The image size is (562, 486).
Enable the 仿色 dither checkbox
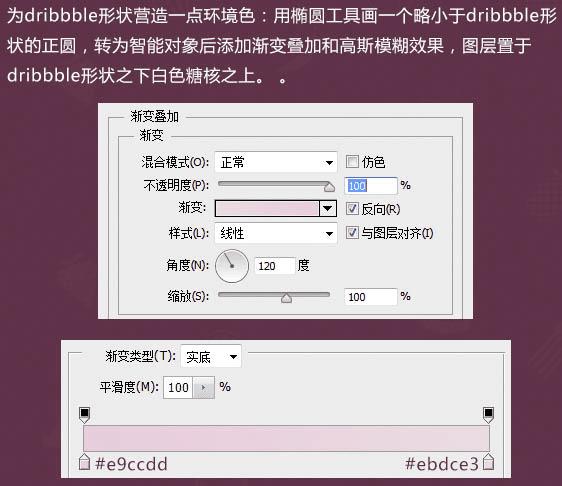(x=352, y=162)
